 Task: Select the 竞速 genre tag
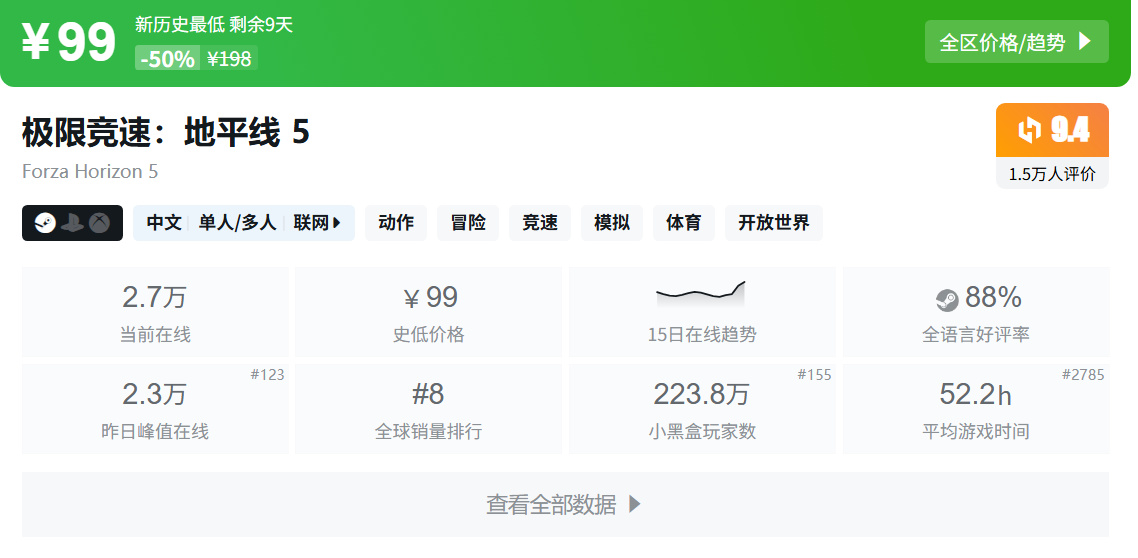tap(540, 223)
